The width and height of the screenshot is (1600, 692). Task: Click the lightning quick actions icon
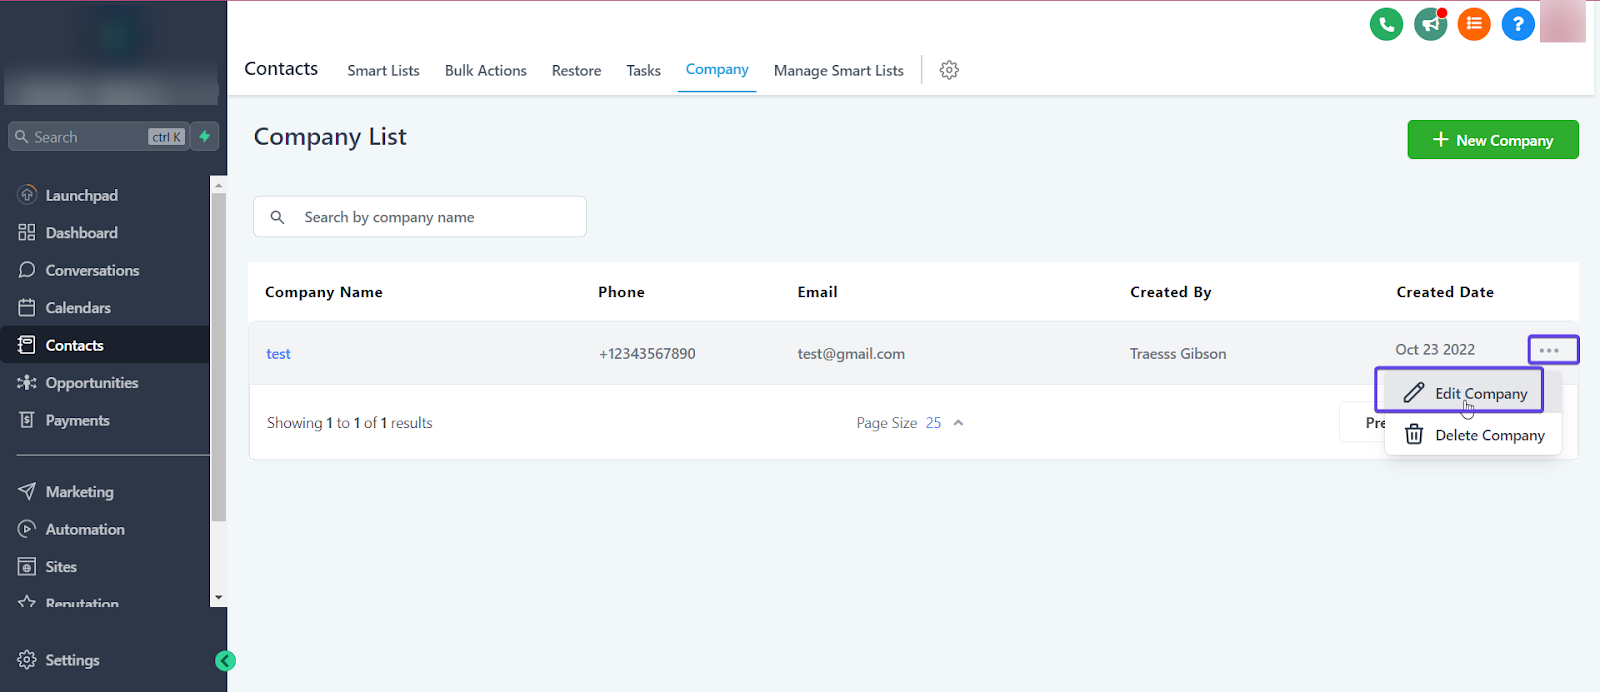coord(205,136)
